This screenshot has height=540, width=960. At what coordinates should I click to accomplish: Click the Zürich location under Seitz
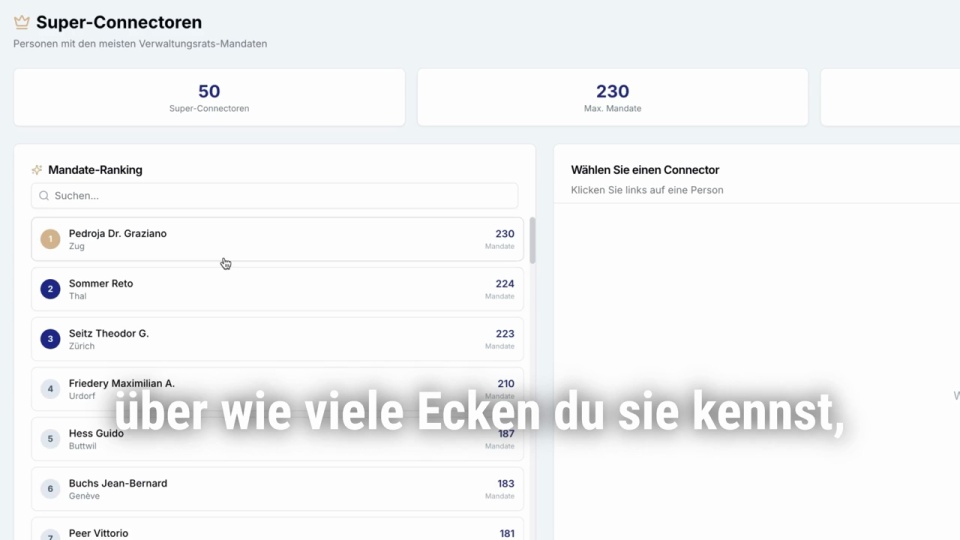[81, 346]
